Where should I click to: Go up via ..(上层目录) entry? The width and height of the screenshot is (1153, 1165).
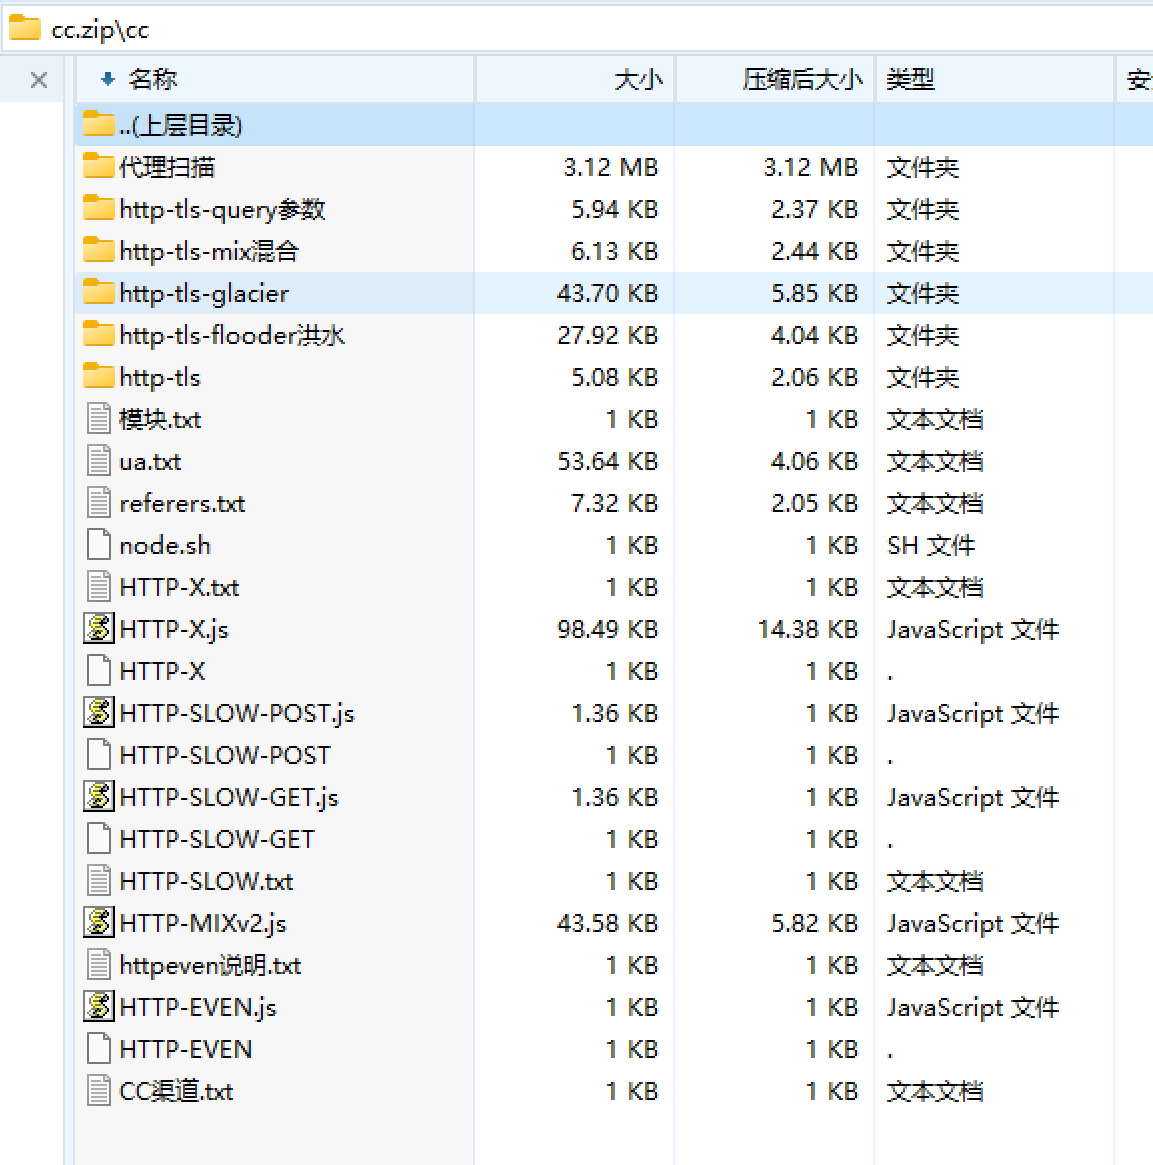(x=180, y=125)
